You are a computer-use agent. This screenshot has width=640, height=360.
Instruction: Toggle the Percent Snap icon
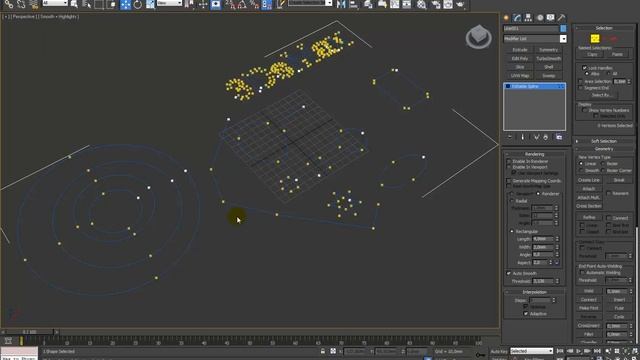(x=254, y=4)
